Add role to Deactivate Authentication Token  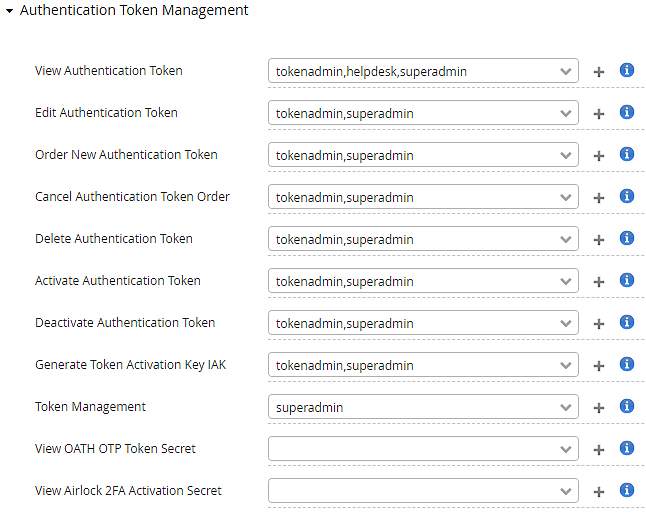[599, 324]
